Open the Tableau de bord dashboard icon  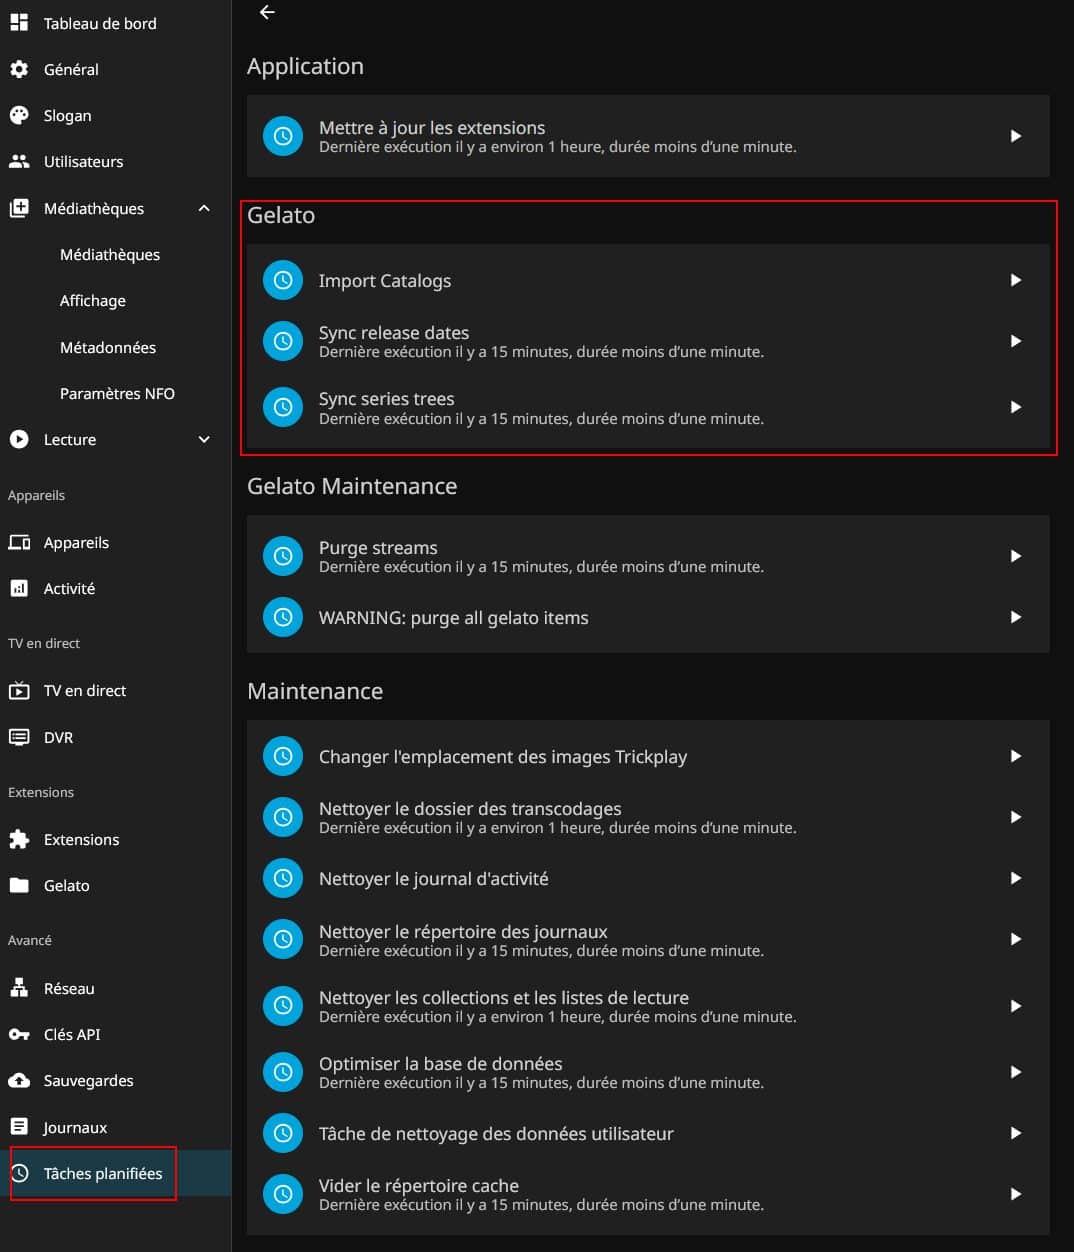[19, 22]
